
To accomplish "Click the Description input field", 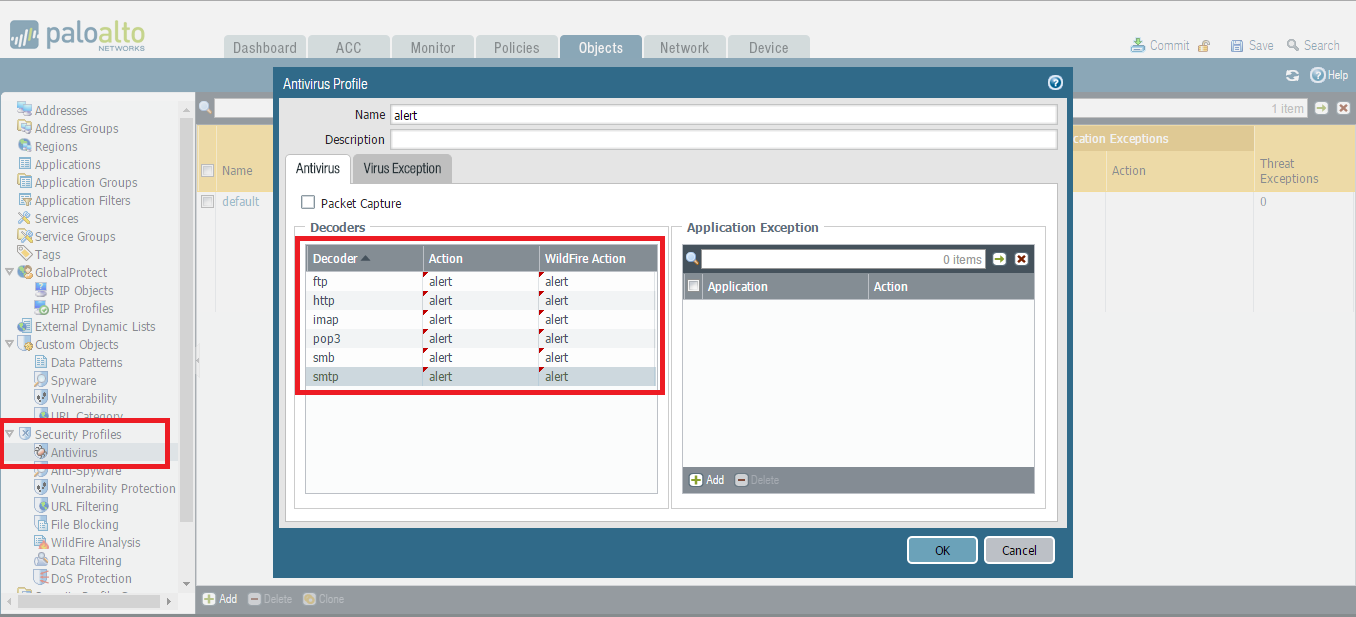I will [723, 139].
